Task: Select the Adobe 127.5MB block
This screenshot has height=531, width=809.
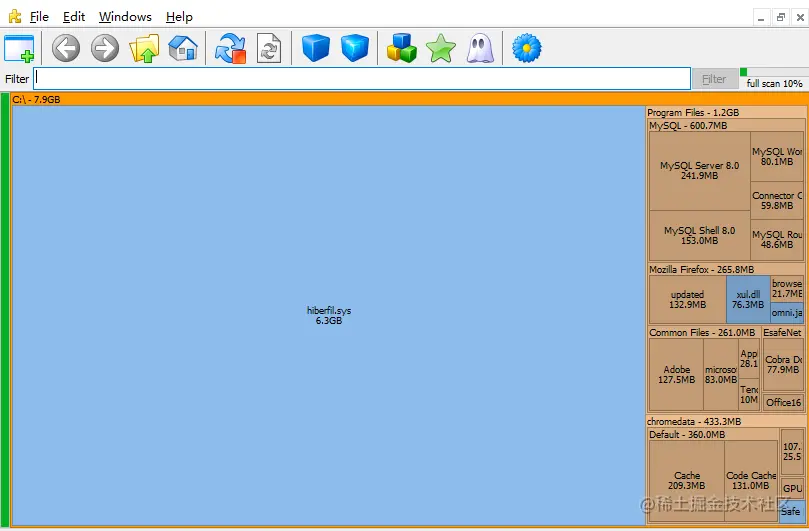Action: tap(676, 375)
